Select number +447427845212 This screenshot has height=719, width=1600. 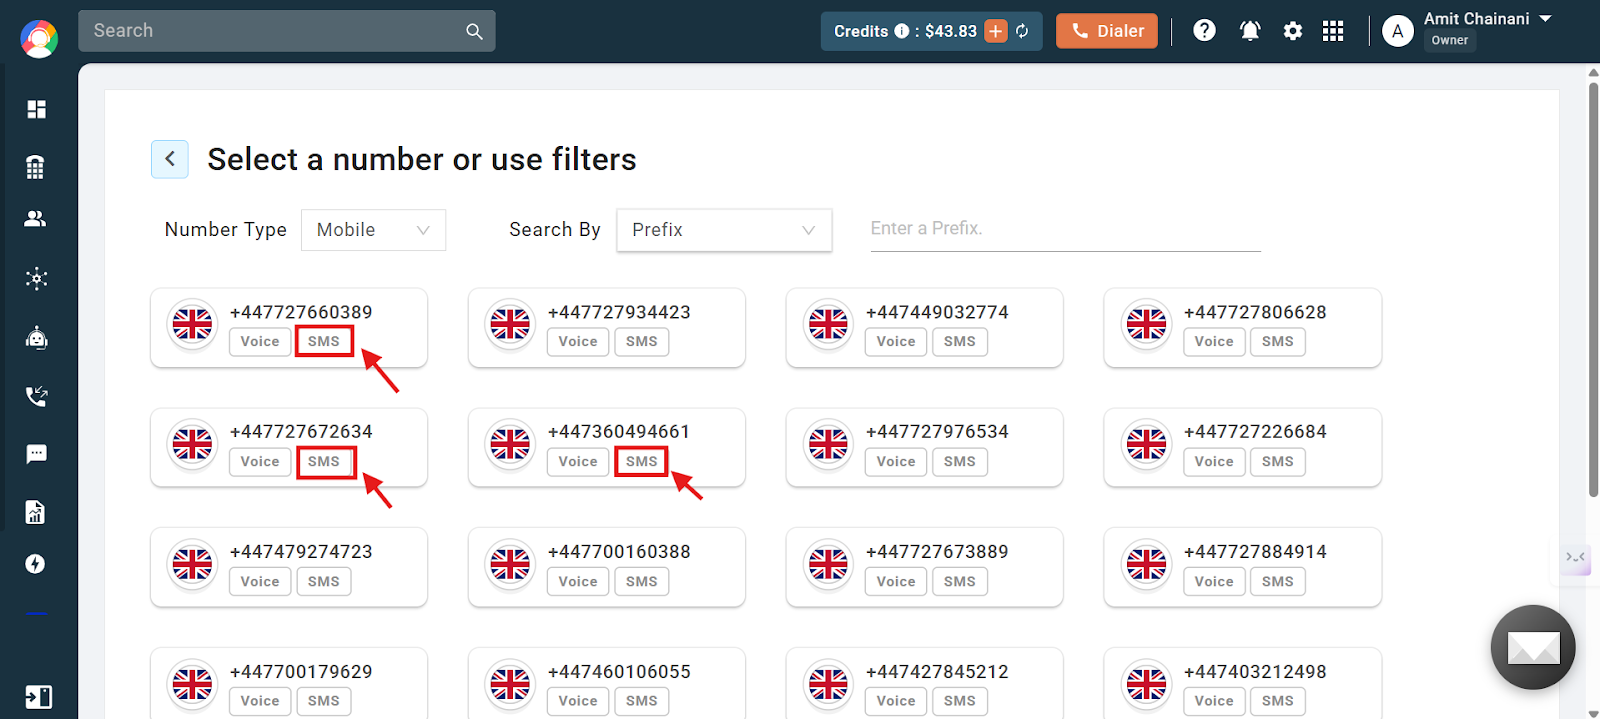point(925,684)
